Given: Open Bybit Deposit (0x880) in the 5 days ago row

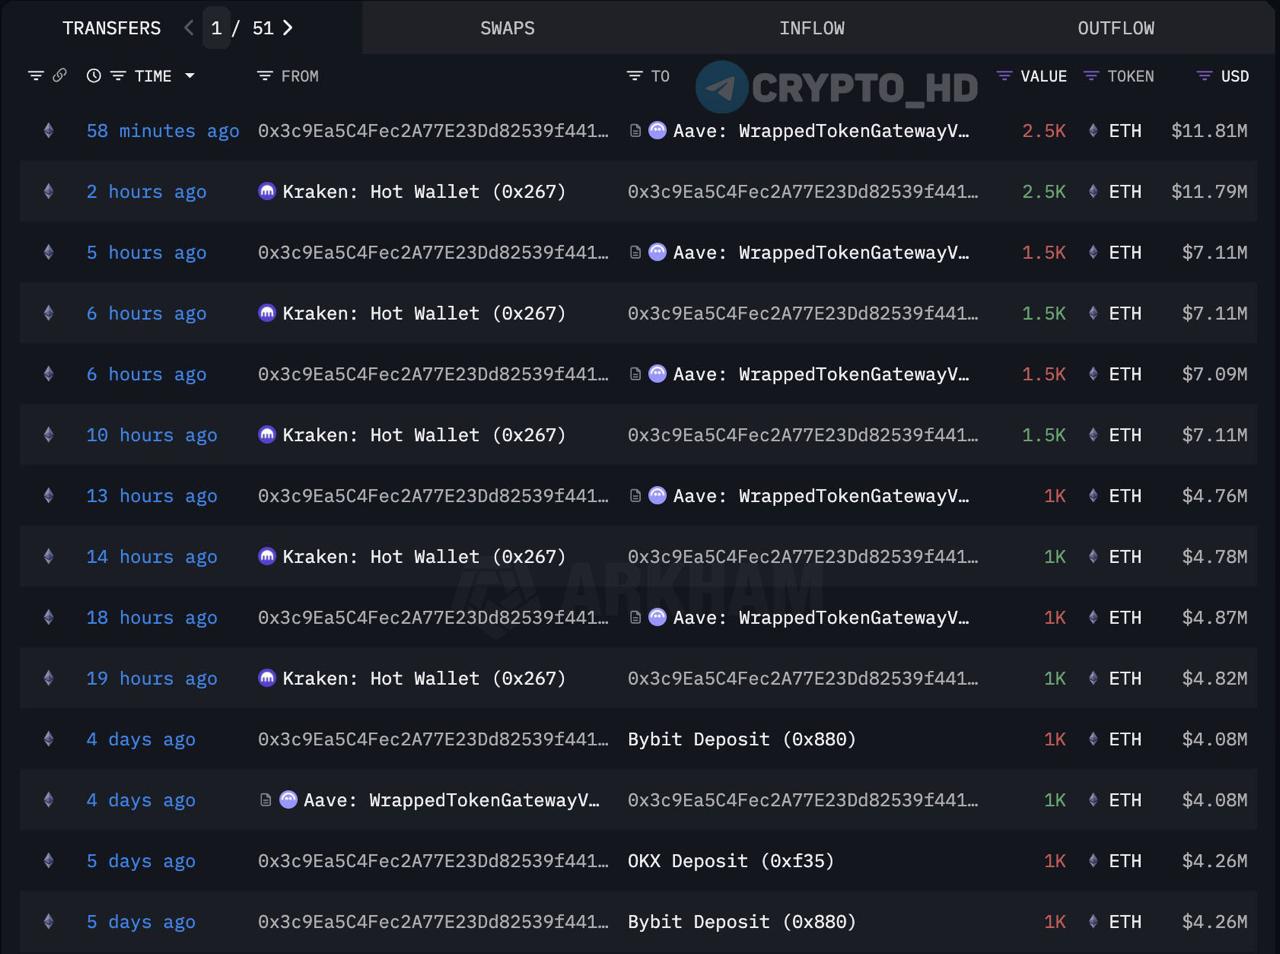Looking at the screenshot, I should coord(742,922).
